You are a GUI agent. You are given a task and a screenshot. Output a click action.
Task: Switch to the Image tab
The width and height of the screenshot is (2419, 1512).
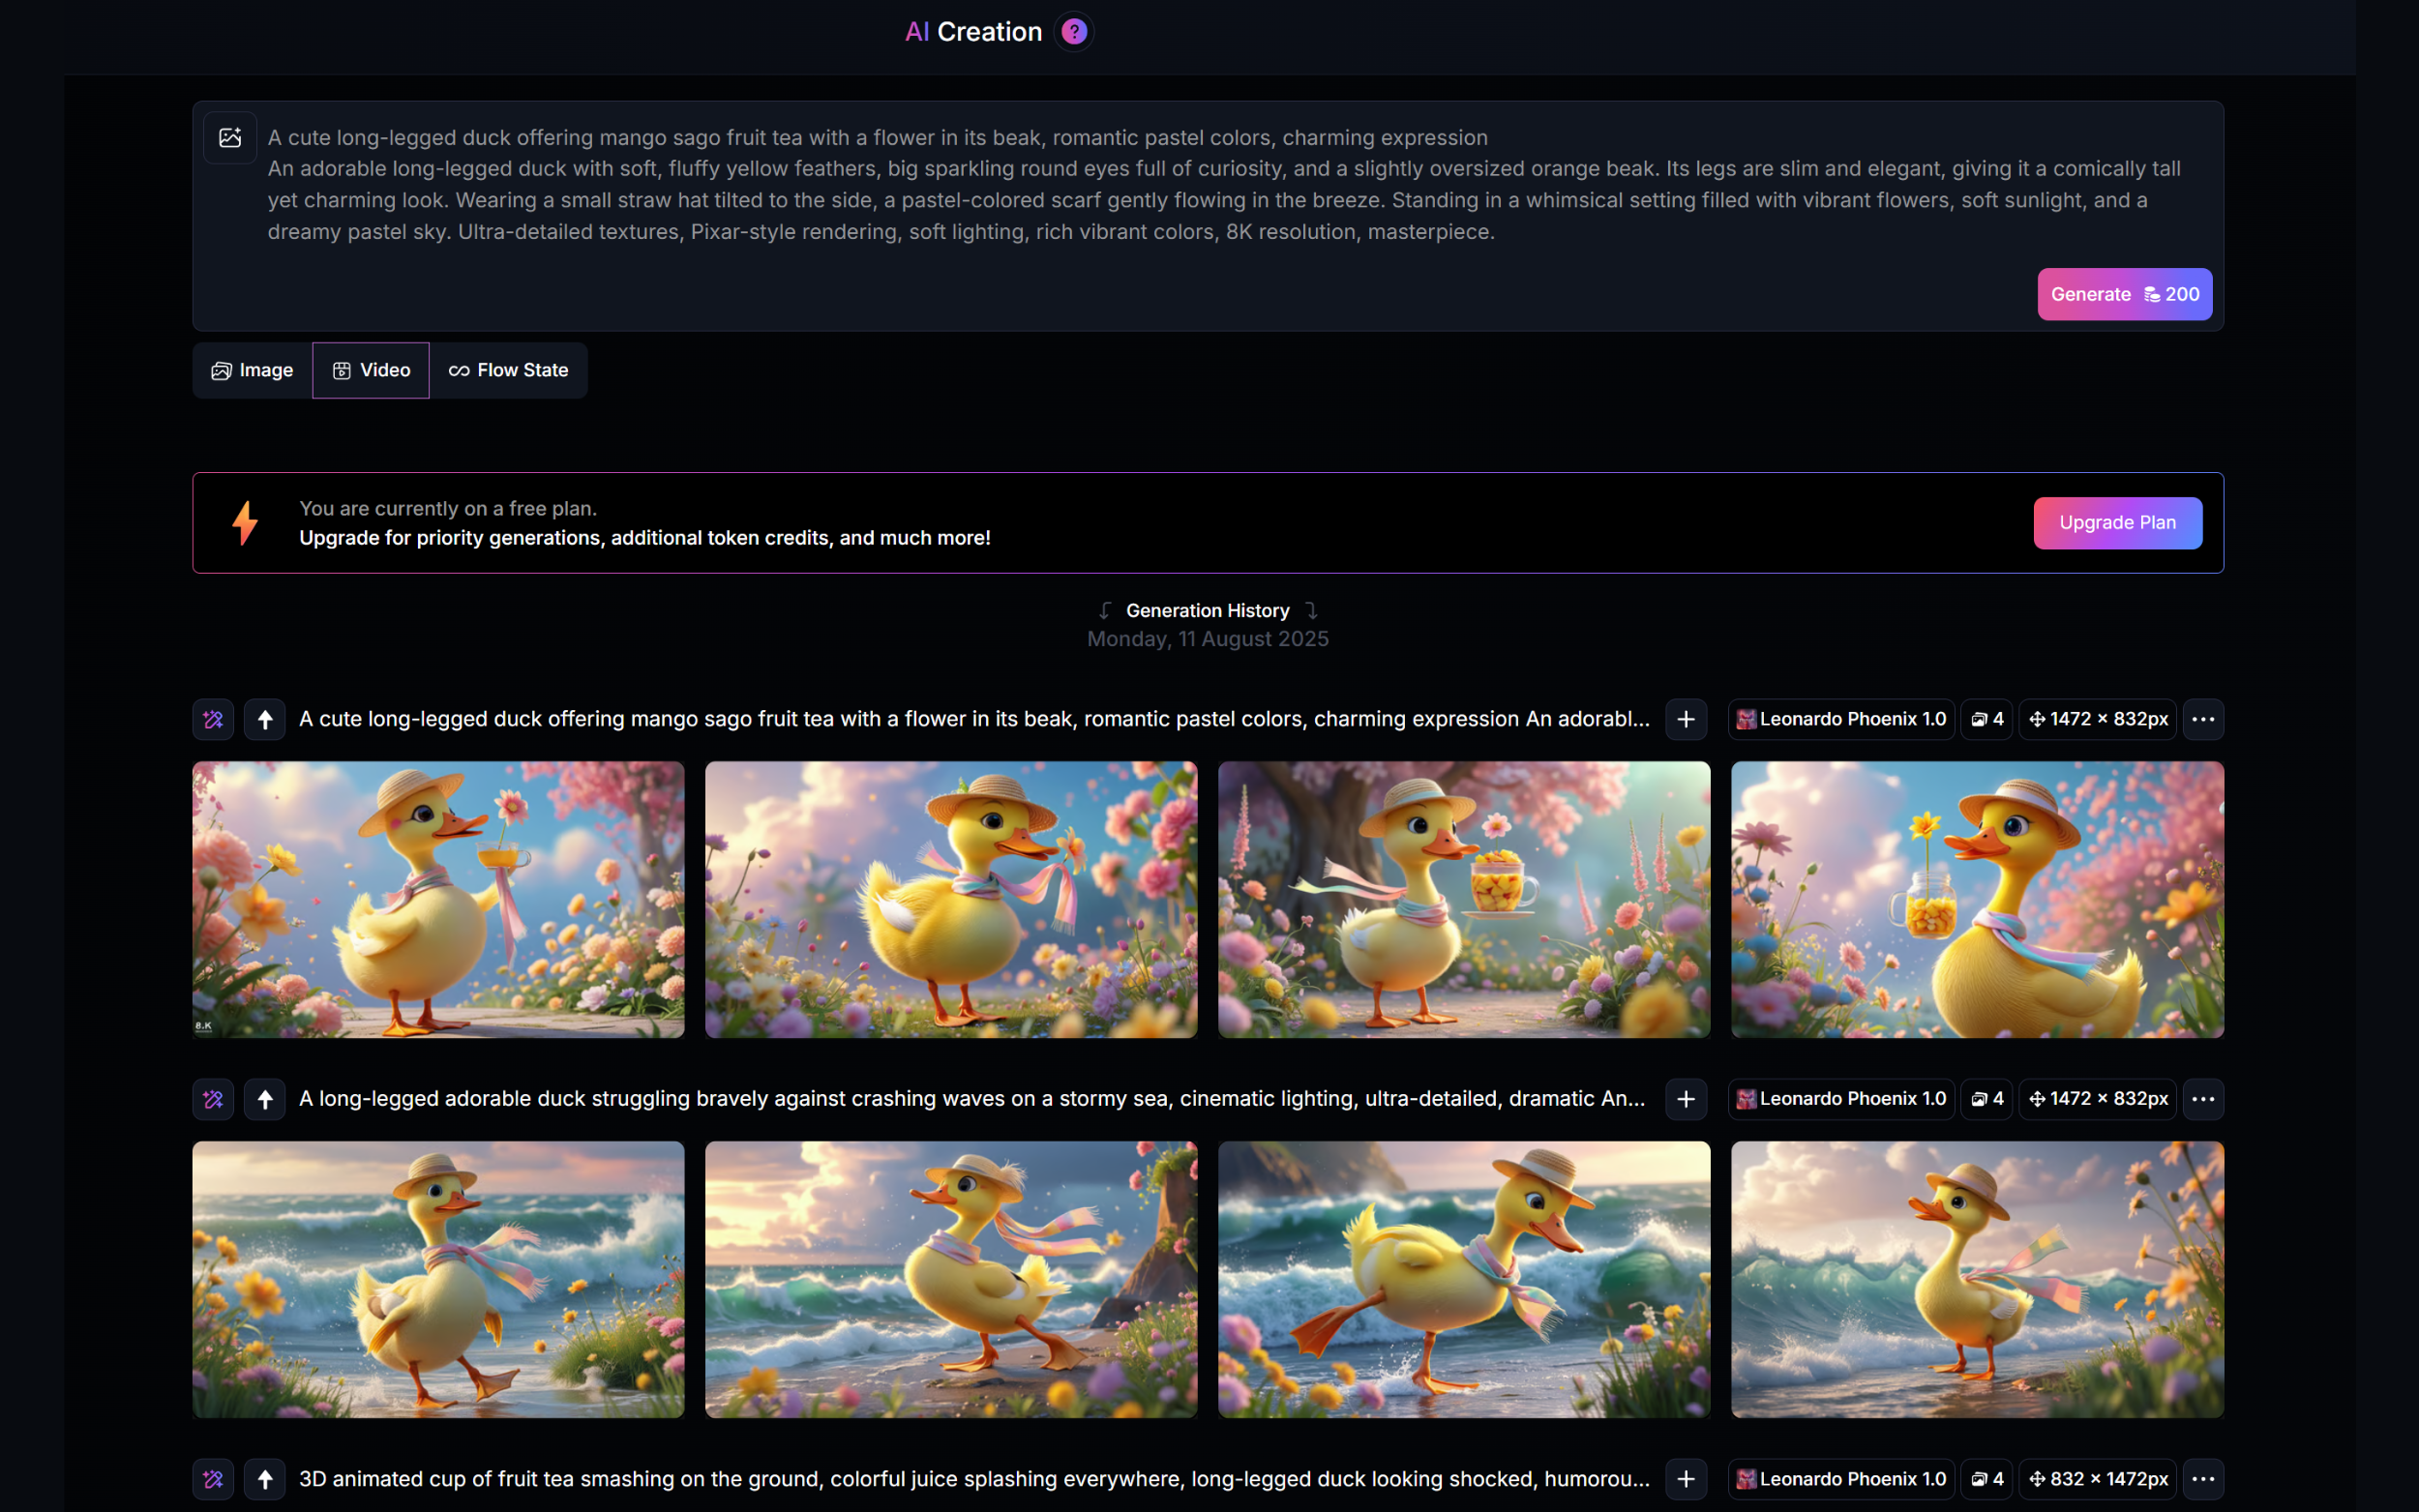pos(252,371)
